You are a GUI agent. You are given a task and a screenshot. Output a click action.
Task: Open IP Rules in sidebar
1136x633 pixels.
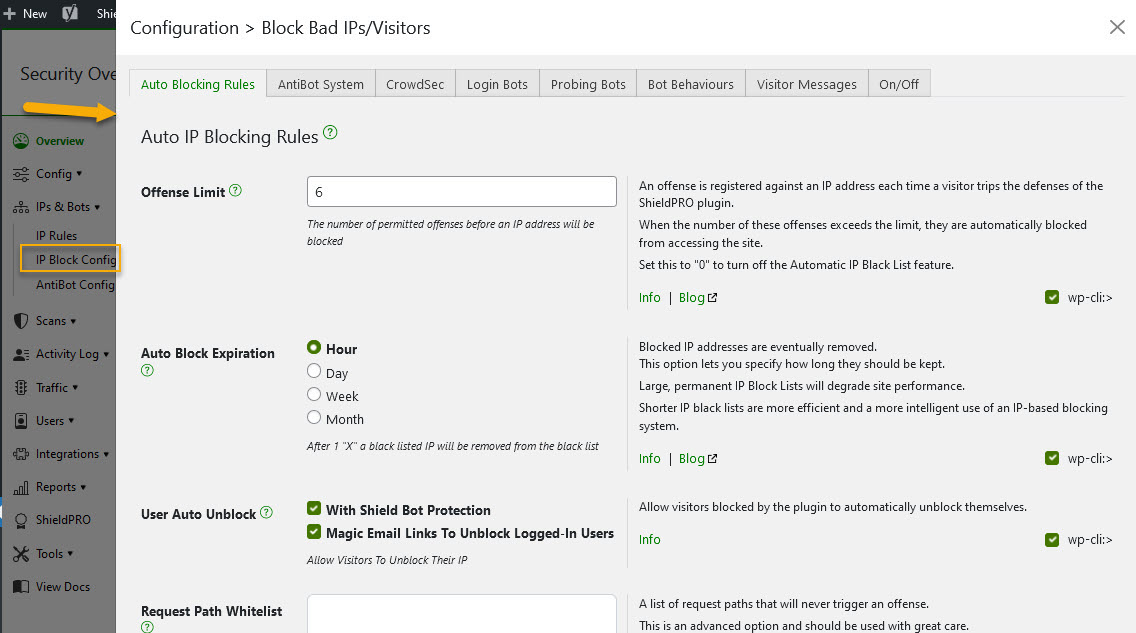click(x=57, y=235)
